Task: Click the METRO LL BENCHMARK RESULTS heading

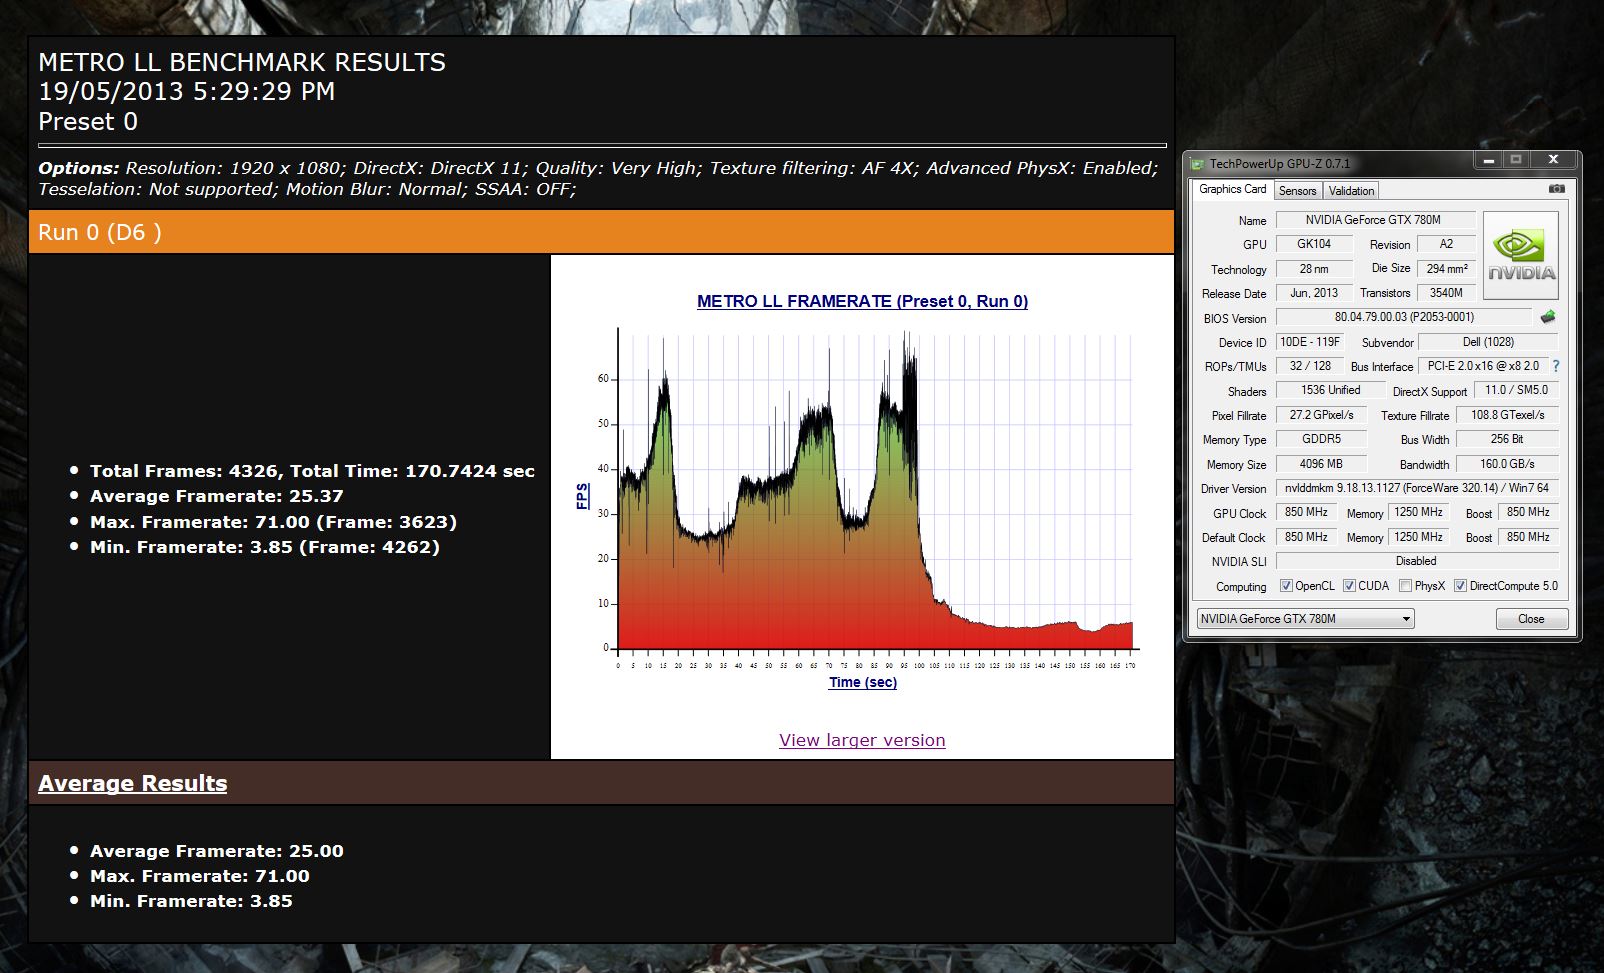Action: pyautogui.click(x=242, y=62)
